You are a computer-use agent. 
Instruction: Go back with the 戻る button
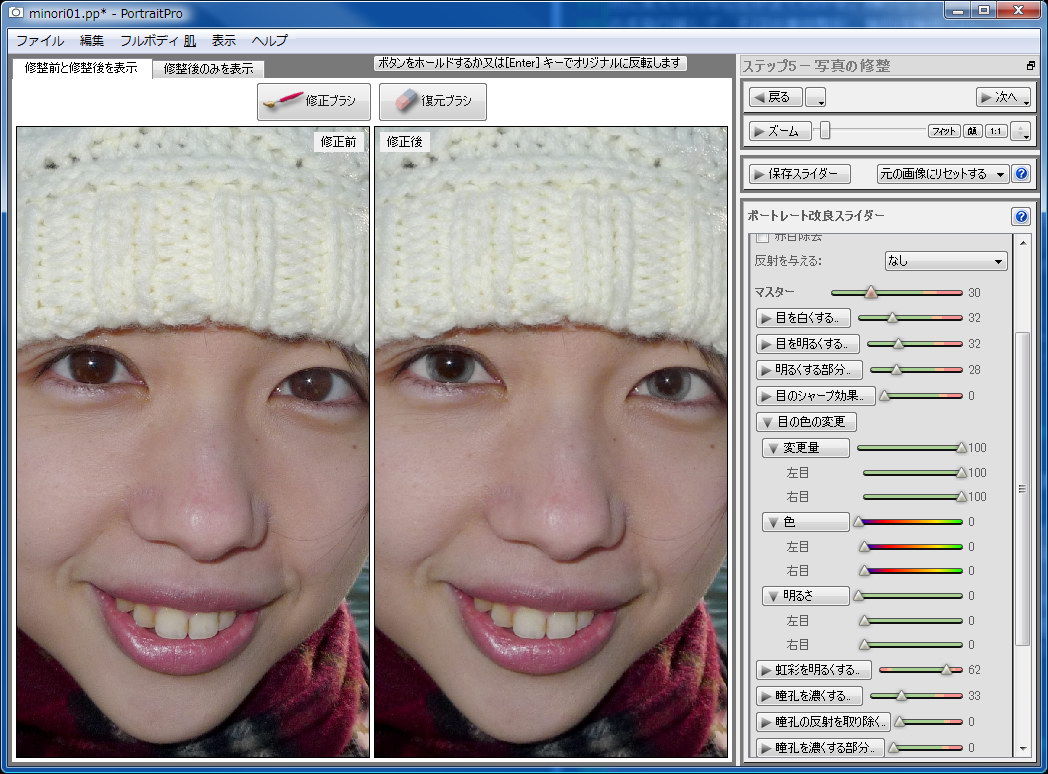click(x=775, y=97)
